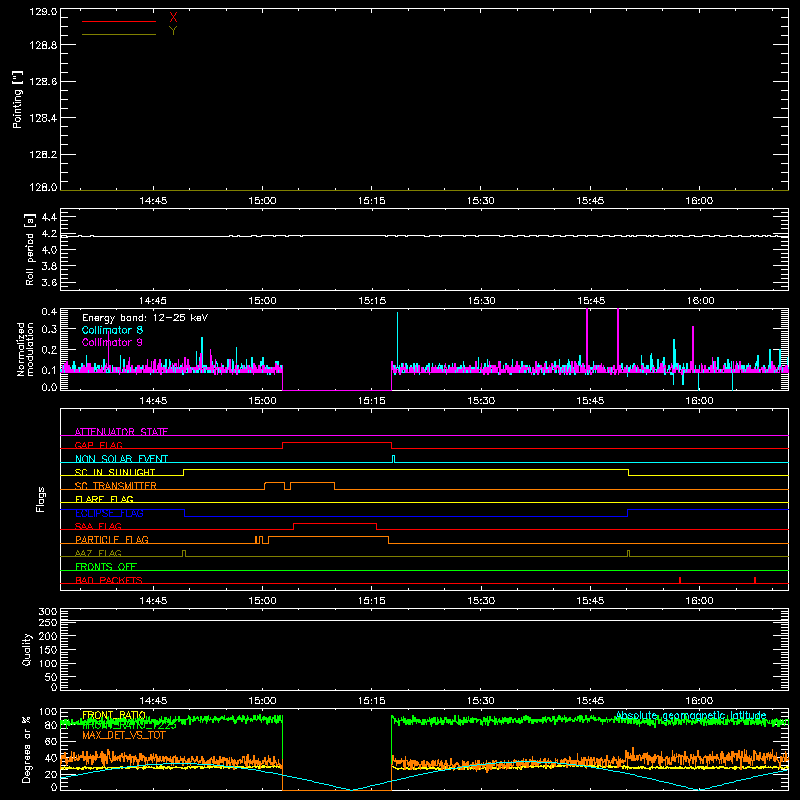Select the red 'X' legend letter

173,18
